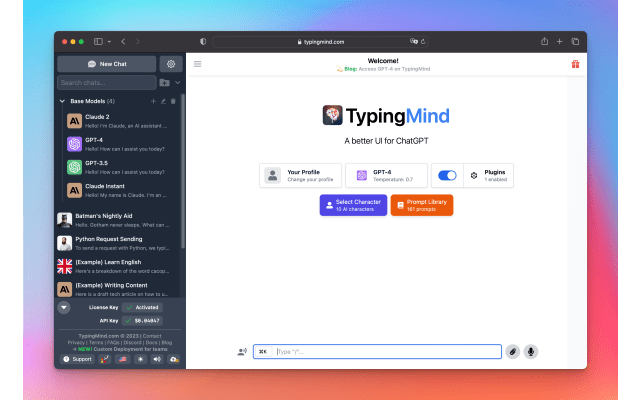640x400 pixels.
Task: Click the message input field
Action: point(377,351)
